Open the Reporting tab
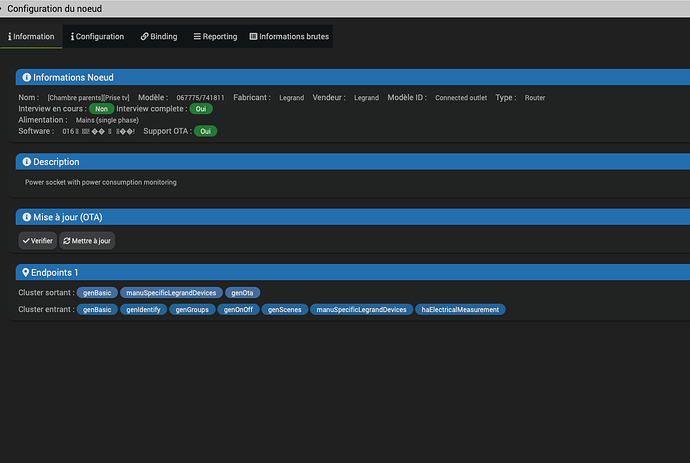The width and height of the screenshot is (690, 463). 216,37
